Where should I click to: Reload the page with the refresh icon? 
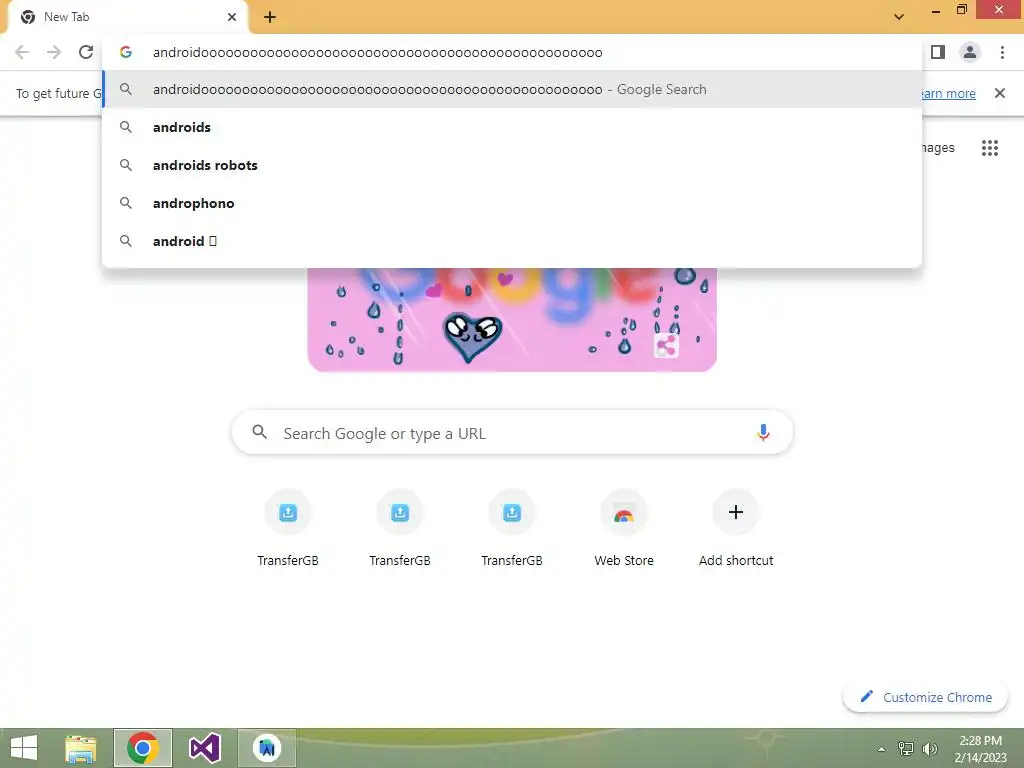pyautogui.click(x=86, y=52)
